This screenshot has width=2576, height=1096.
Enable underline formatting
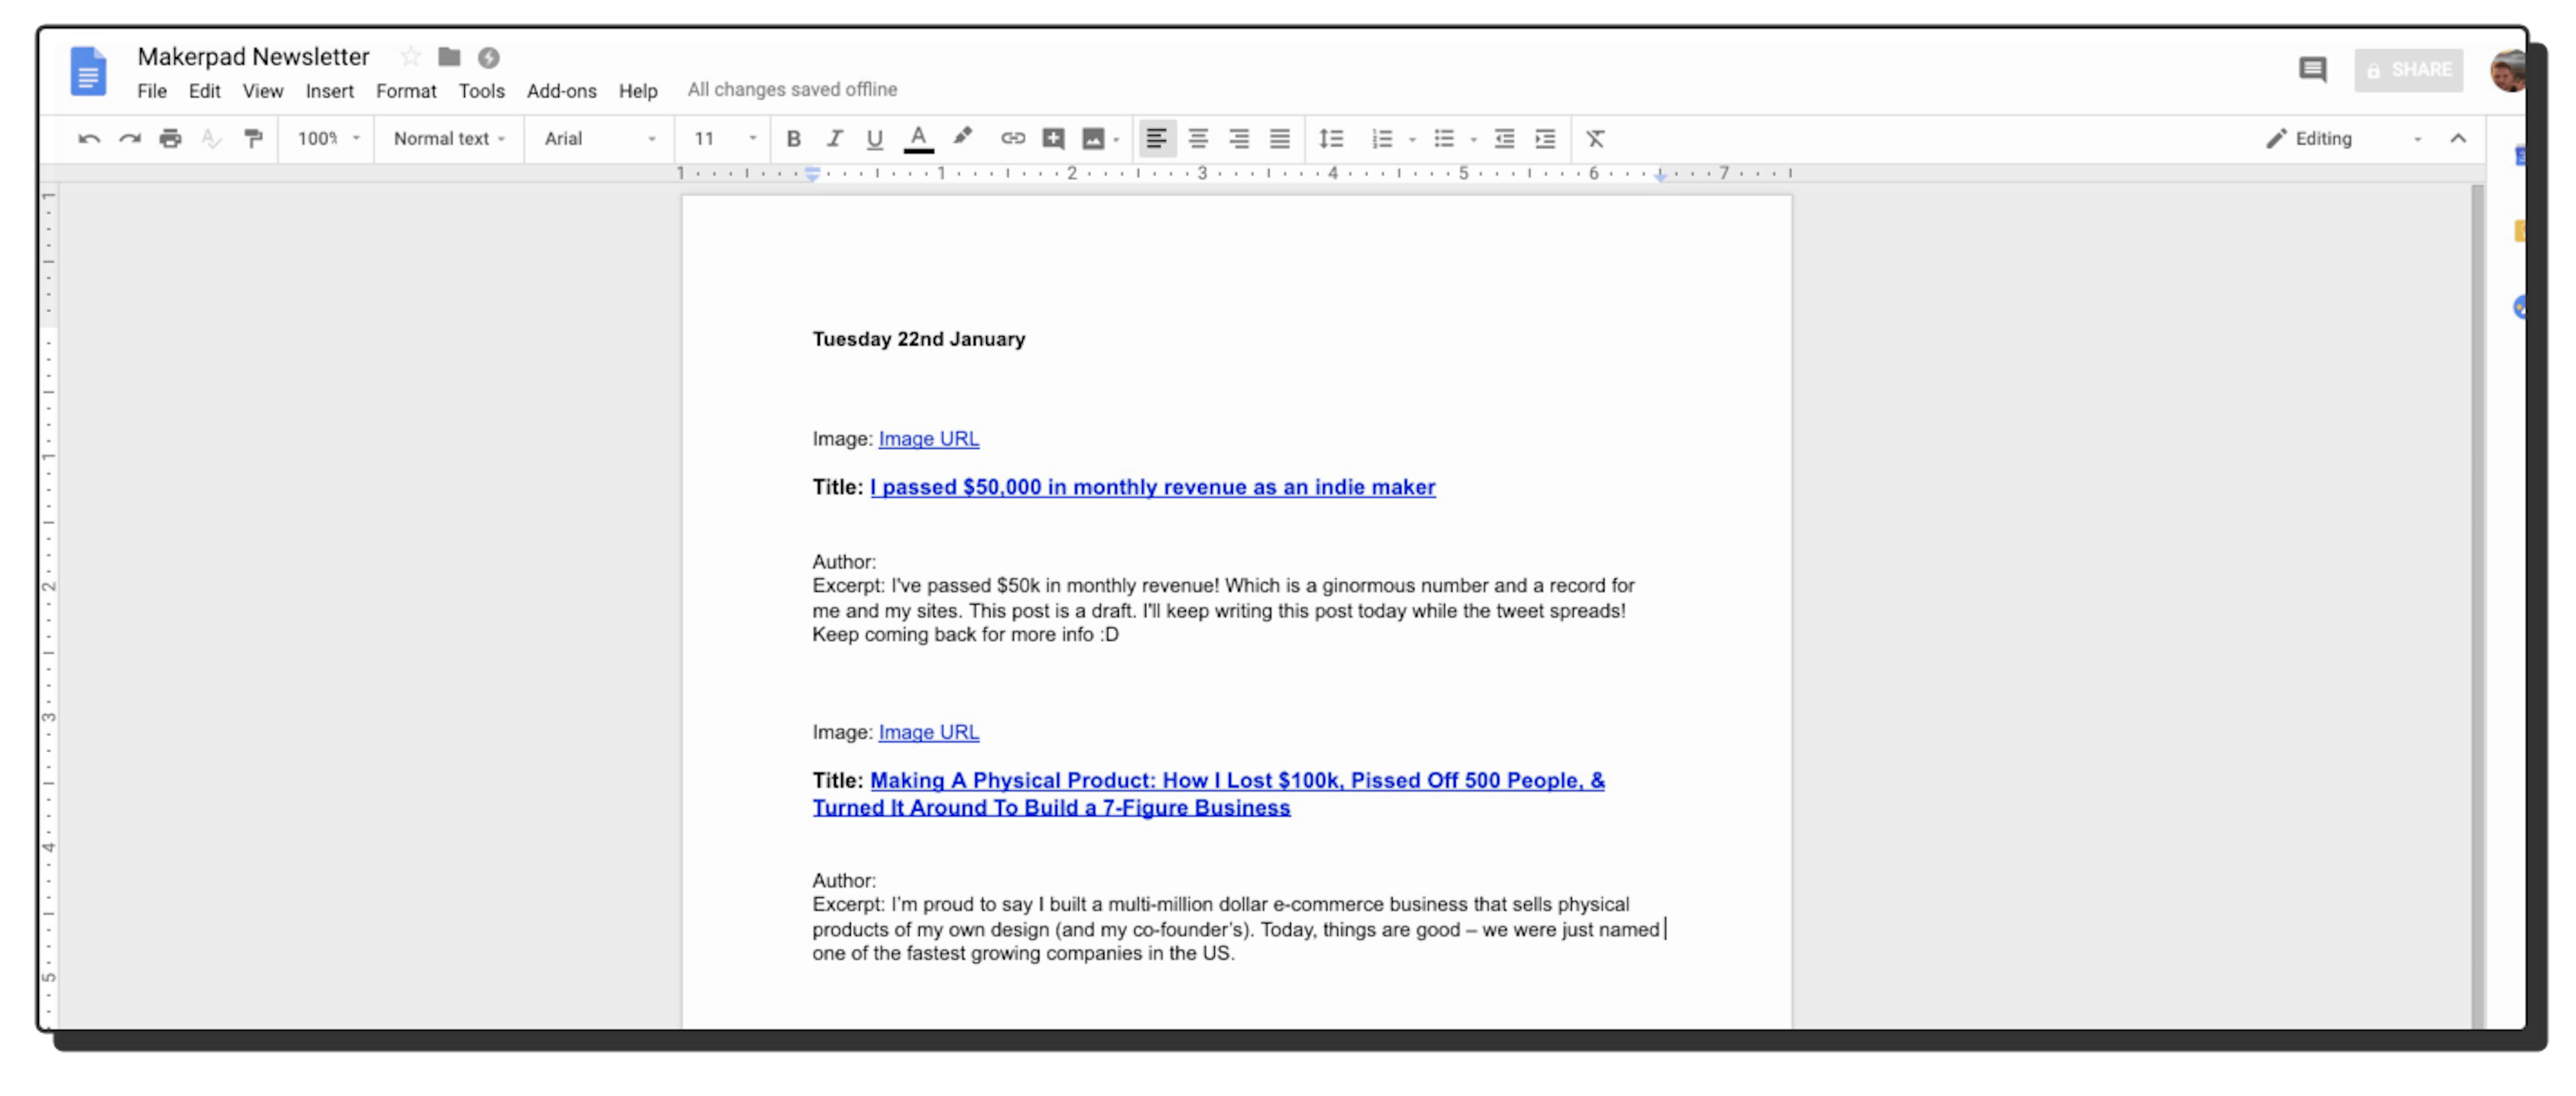(874, 139)
